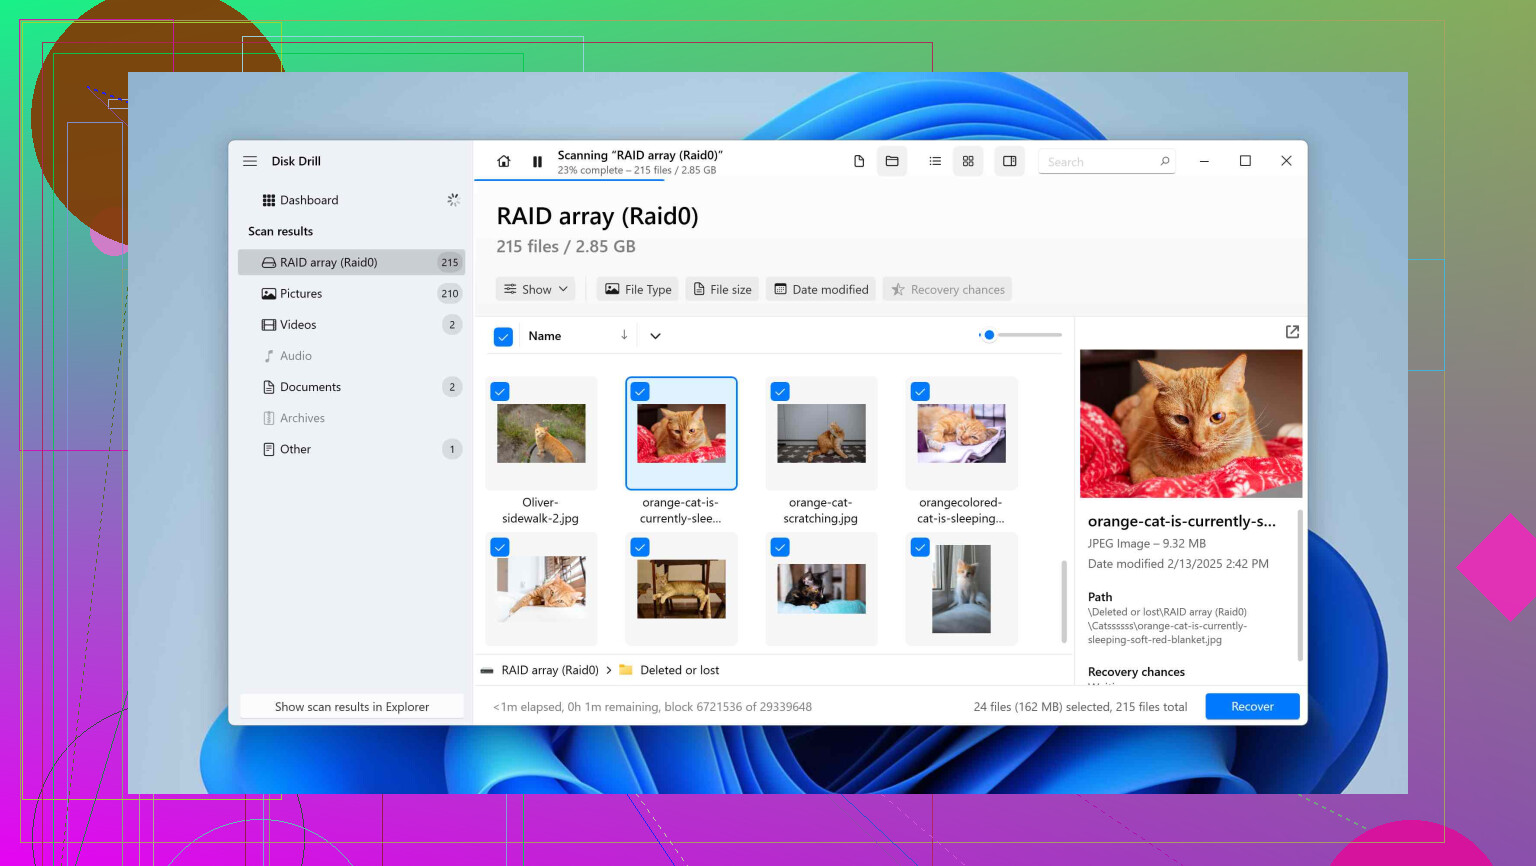Image resolution: width=1536 pixels, height=866 pixels.
Task: Expand the sort column chevron
Action: point(655,336)
